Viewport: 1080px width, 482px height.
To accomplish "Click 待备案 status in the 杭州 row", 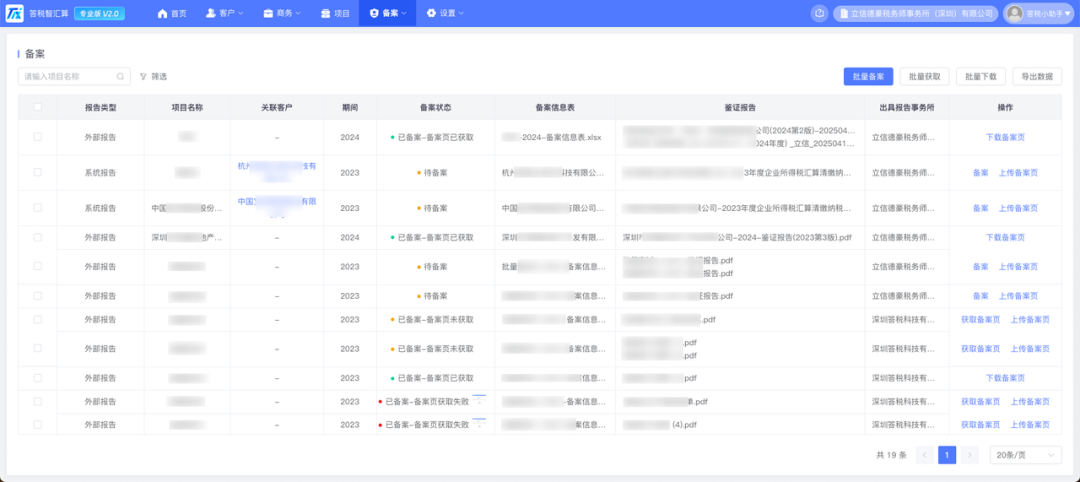I will click(x=435, y=173).
